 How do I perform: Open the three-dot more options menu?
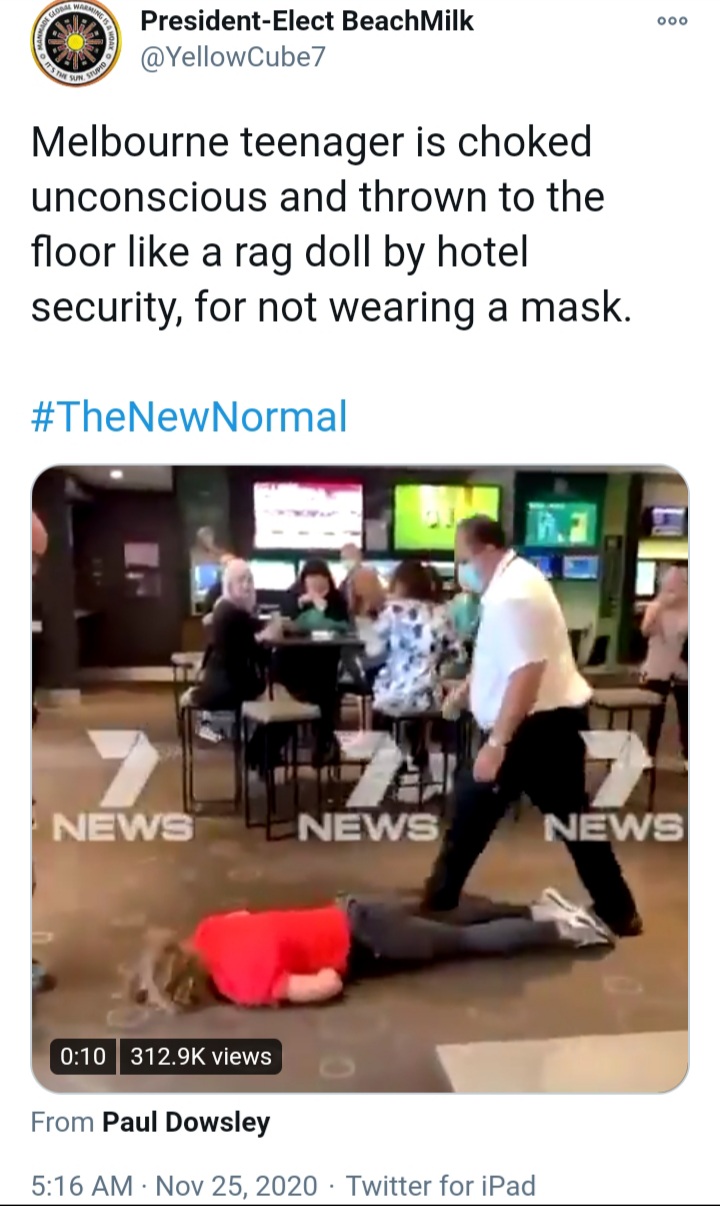point(672,22)
